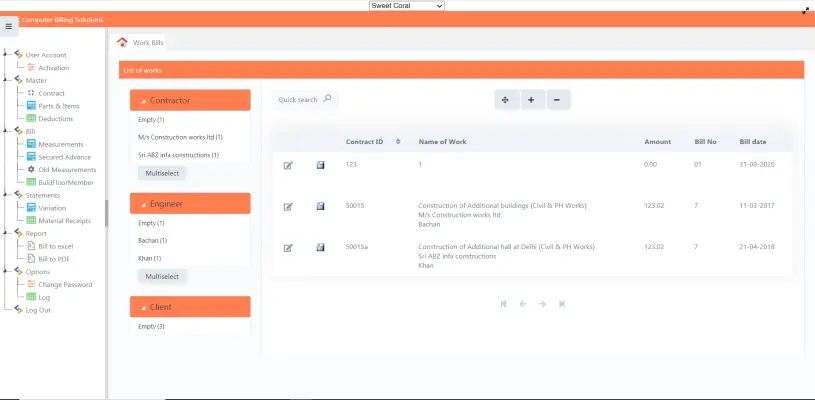Click Log Out in sidebar
The height and width of the screenshot is (400, 815).
pos(38,310)
